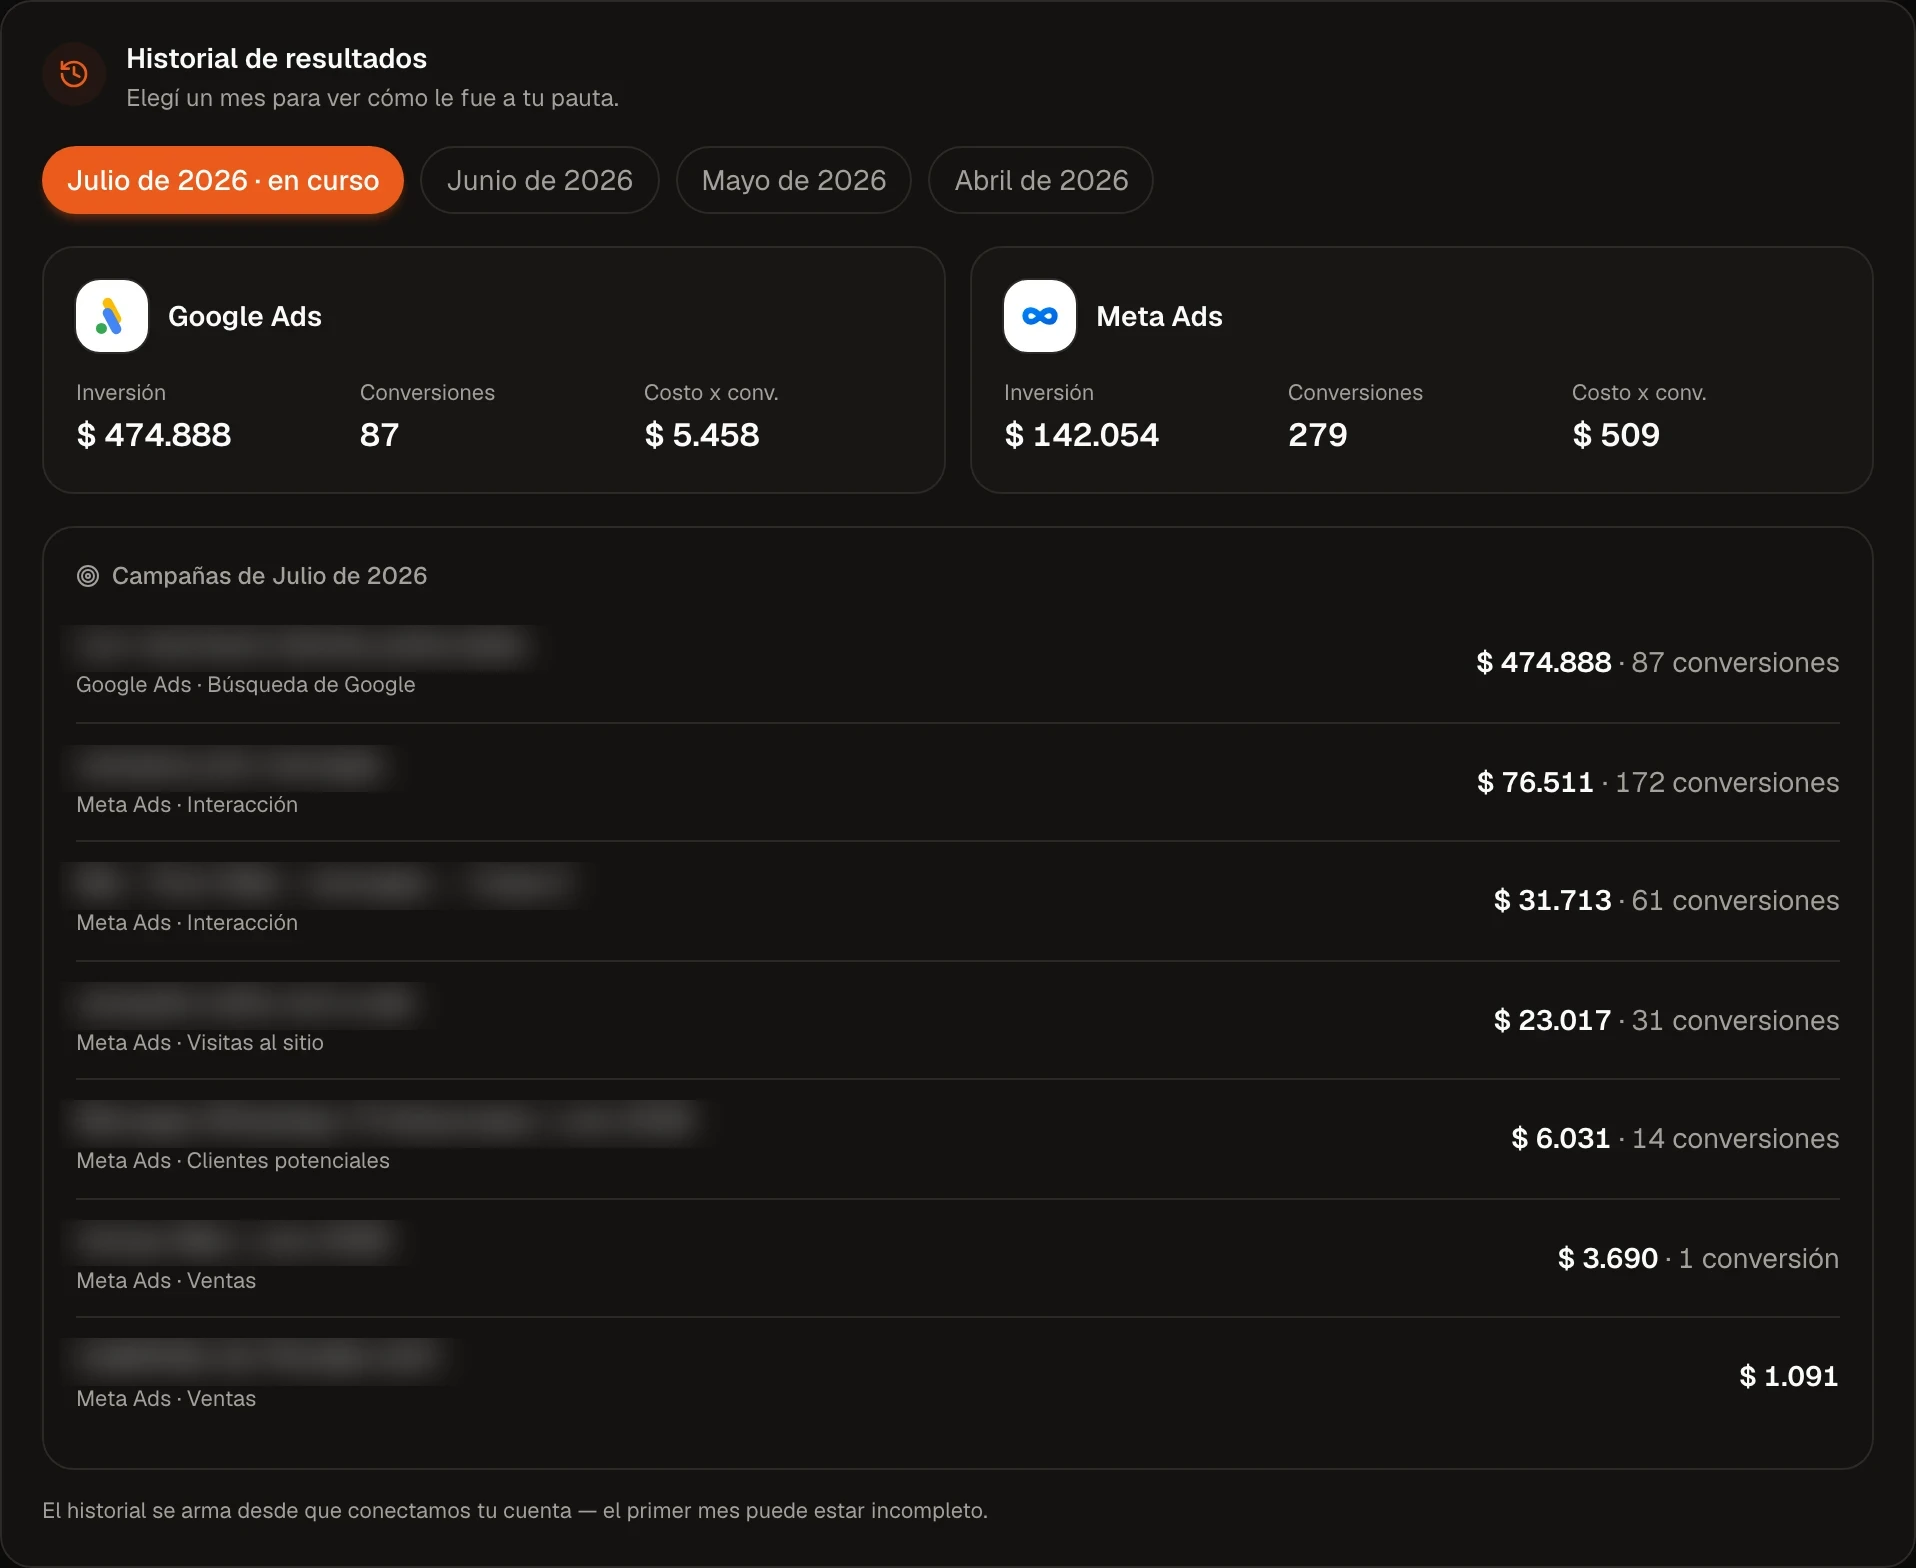Click the '1 conversión' text
This screenshot has width=1916, height=1568.
click(x=1758, y=1259)
